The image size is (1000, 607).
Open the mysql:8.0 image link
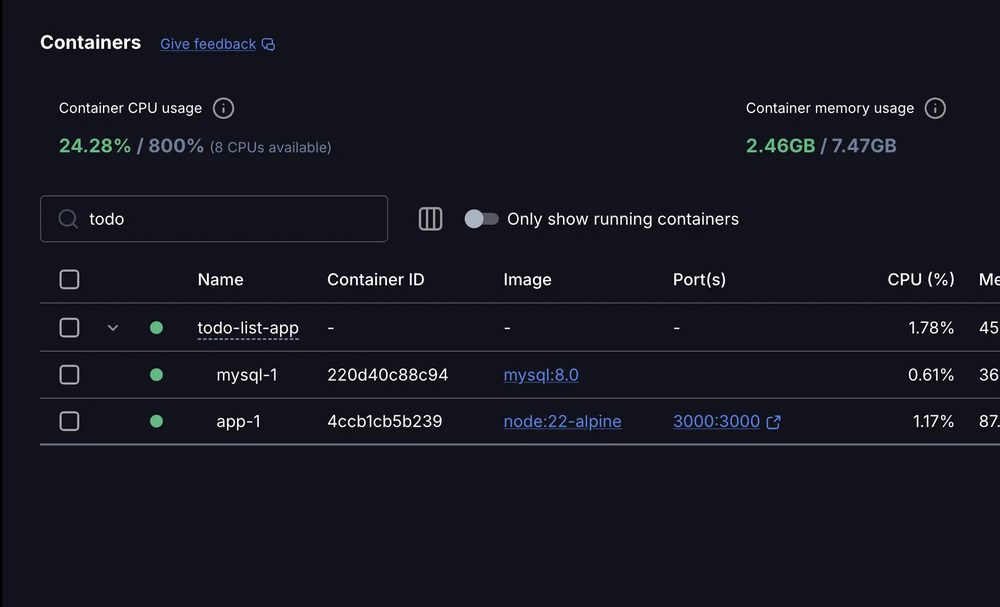[541, 375]
